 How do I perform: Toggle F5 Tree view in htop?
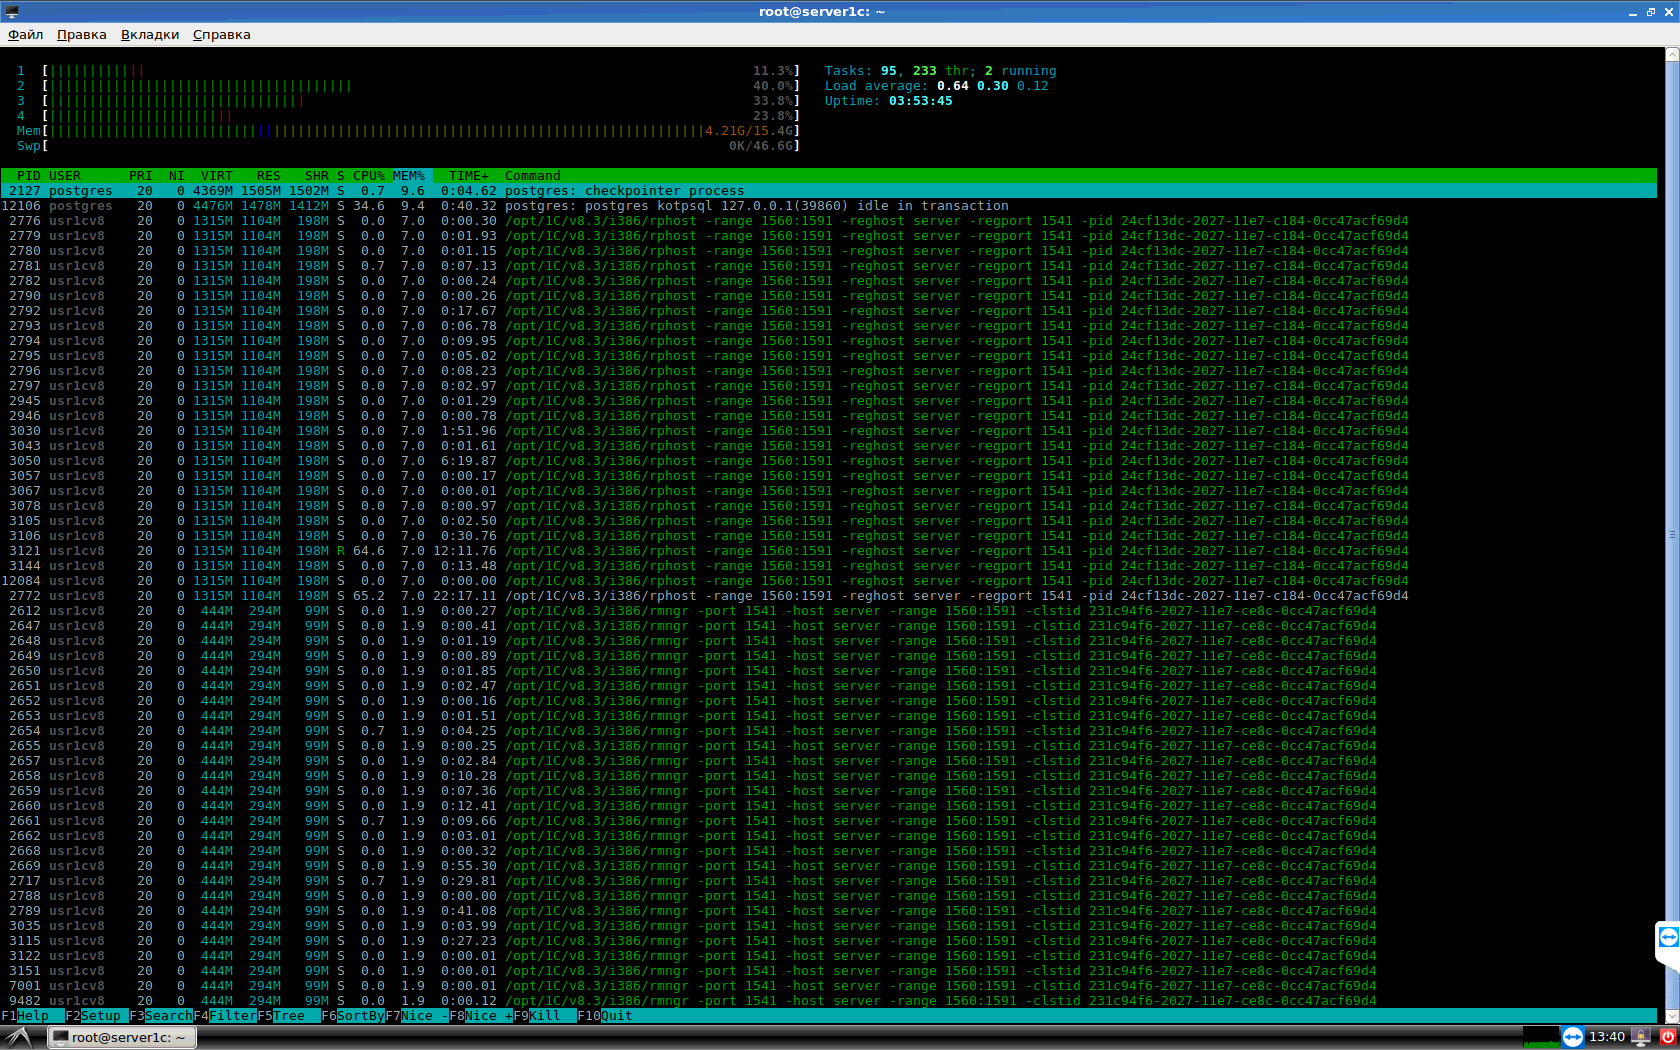(x=288, y=1016)
